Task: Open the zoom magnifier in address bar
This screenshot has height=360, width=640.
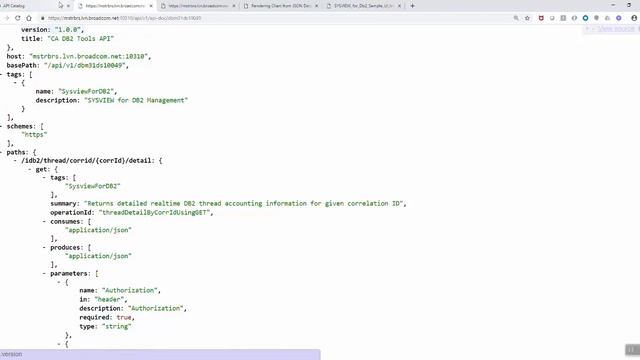Action: (516, 18)
